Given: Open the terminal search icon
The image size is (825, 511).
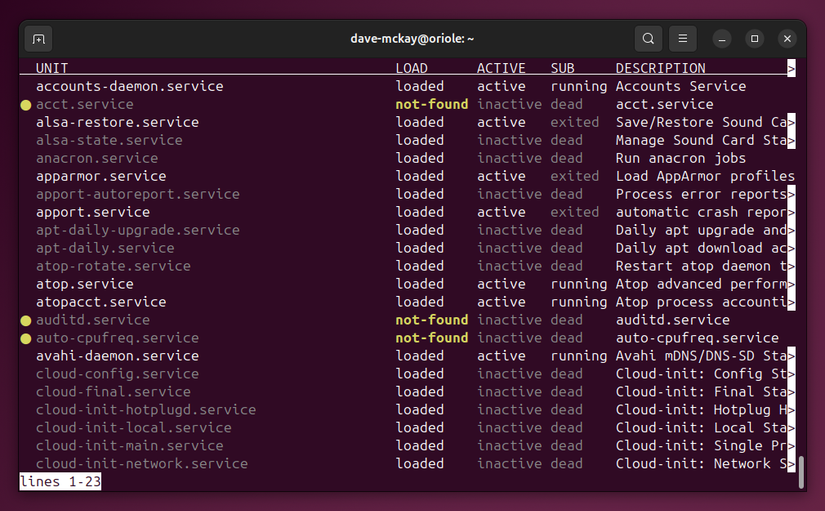Looking at the screenshot, I should click(649, 39).
